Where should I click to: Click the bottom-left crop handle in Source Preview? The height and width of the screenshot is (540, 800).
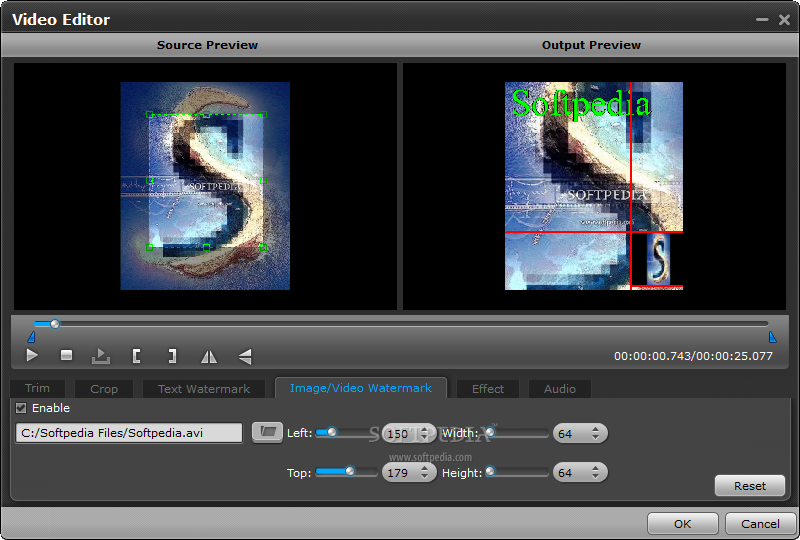149,247
